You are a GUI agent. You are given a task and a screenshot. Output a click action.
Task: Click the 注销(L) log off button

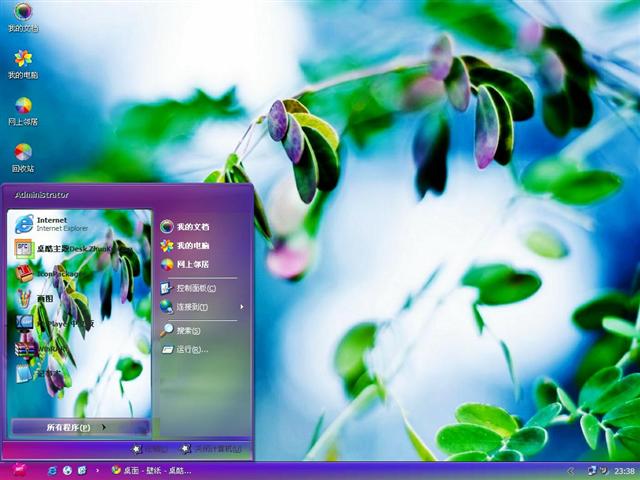click(150, 449)
